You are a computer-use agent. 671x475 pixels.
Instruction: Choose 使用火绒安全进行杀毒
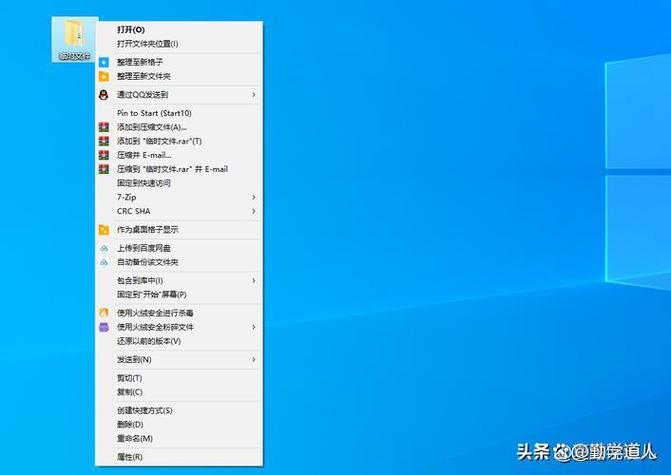coord(179,313)
